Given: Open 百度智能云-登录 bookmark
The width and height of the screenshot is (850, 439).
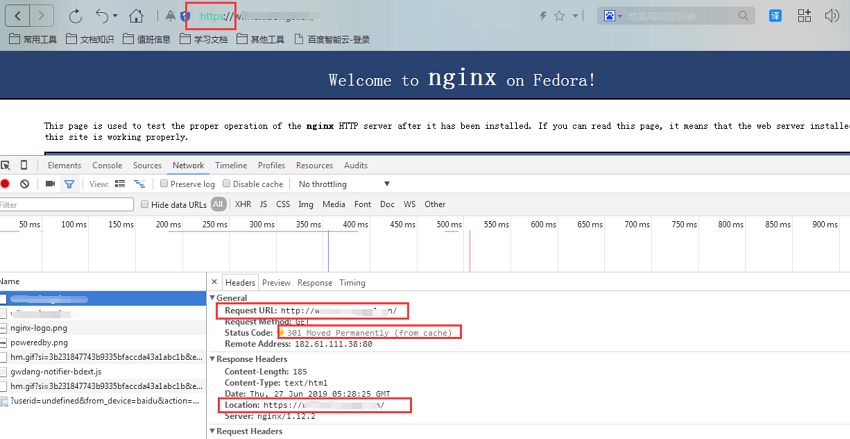Looking at the screenshot, I should (x=332, y=39).
